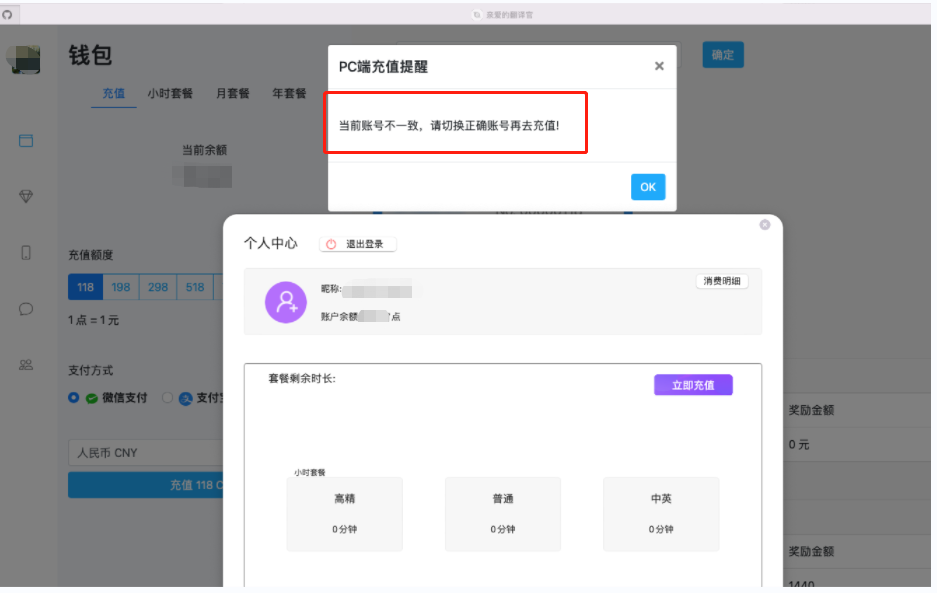Click the purple user avatar icon
This screenshot has width=937, height=593.
tap(285, 302)
